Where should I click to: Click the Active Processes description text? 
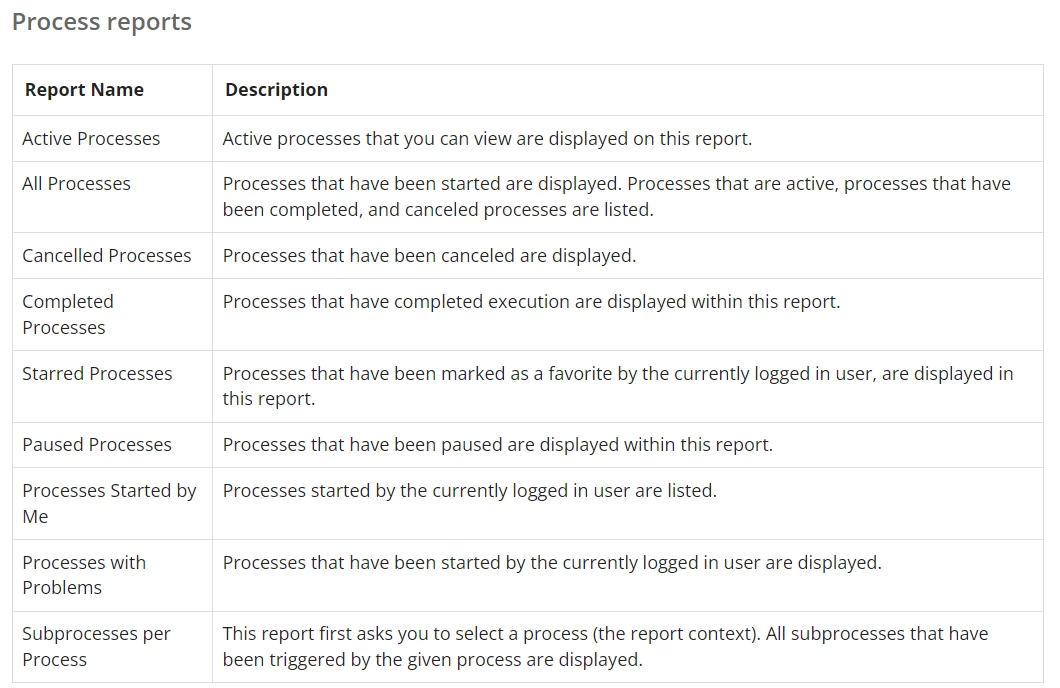point(487,139)
